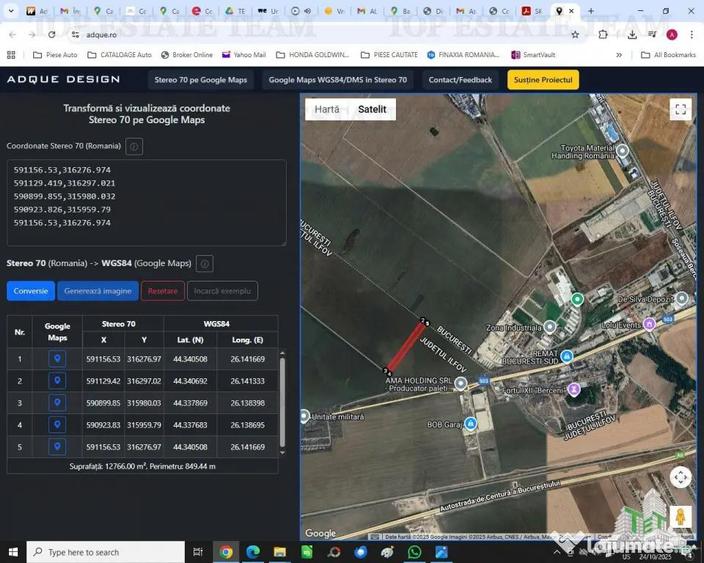This screenshot has width=704, height=563.
Task: Open File Explorer from the taskbar
Action: pos(280,552)
